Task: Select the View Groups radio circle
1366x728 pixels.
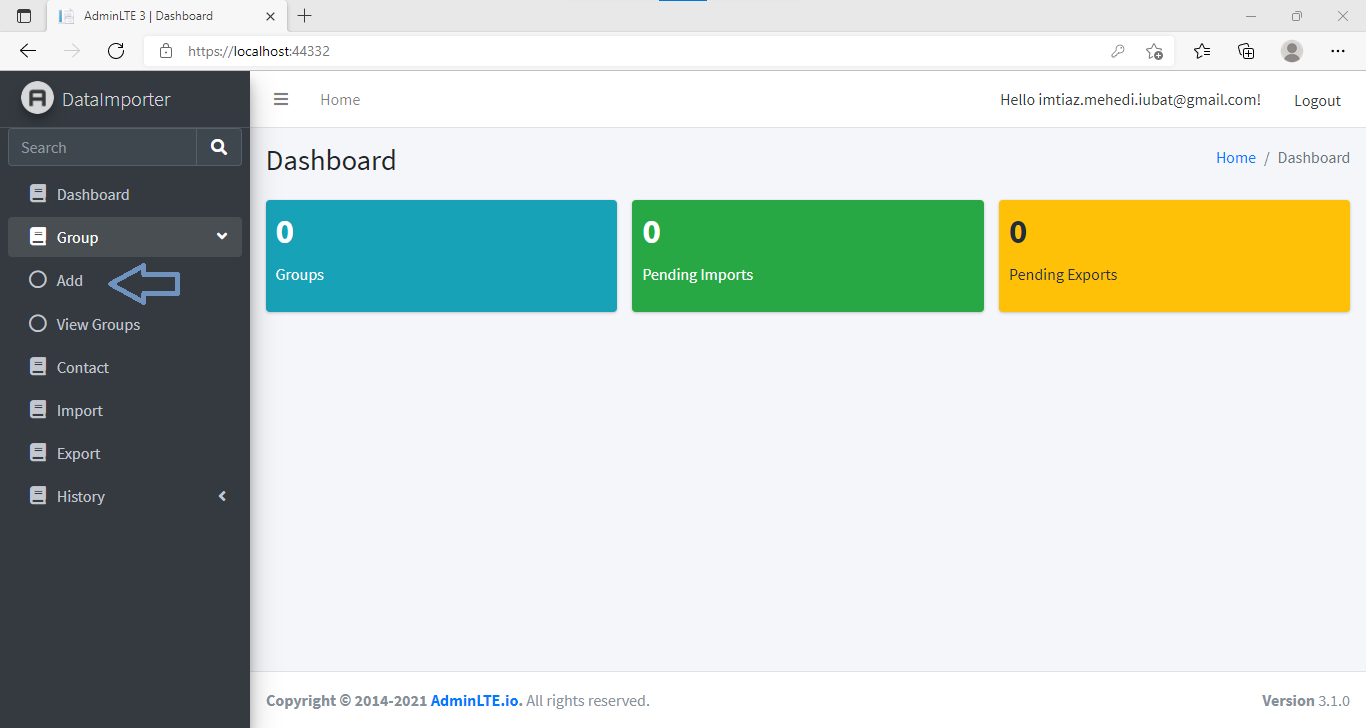Action: [x=38, y=323]
